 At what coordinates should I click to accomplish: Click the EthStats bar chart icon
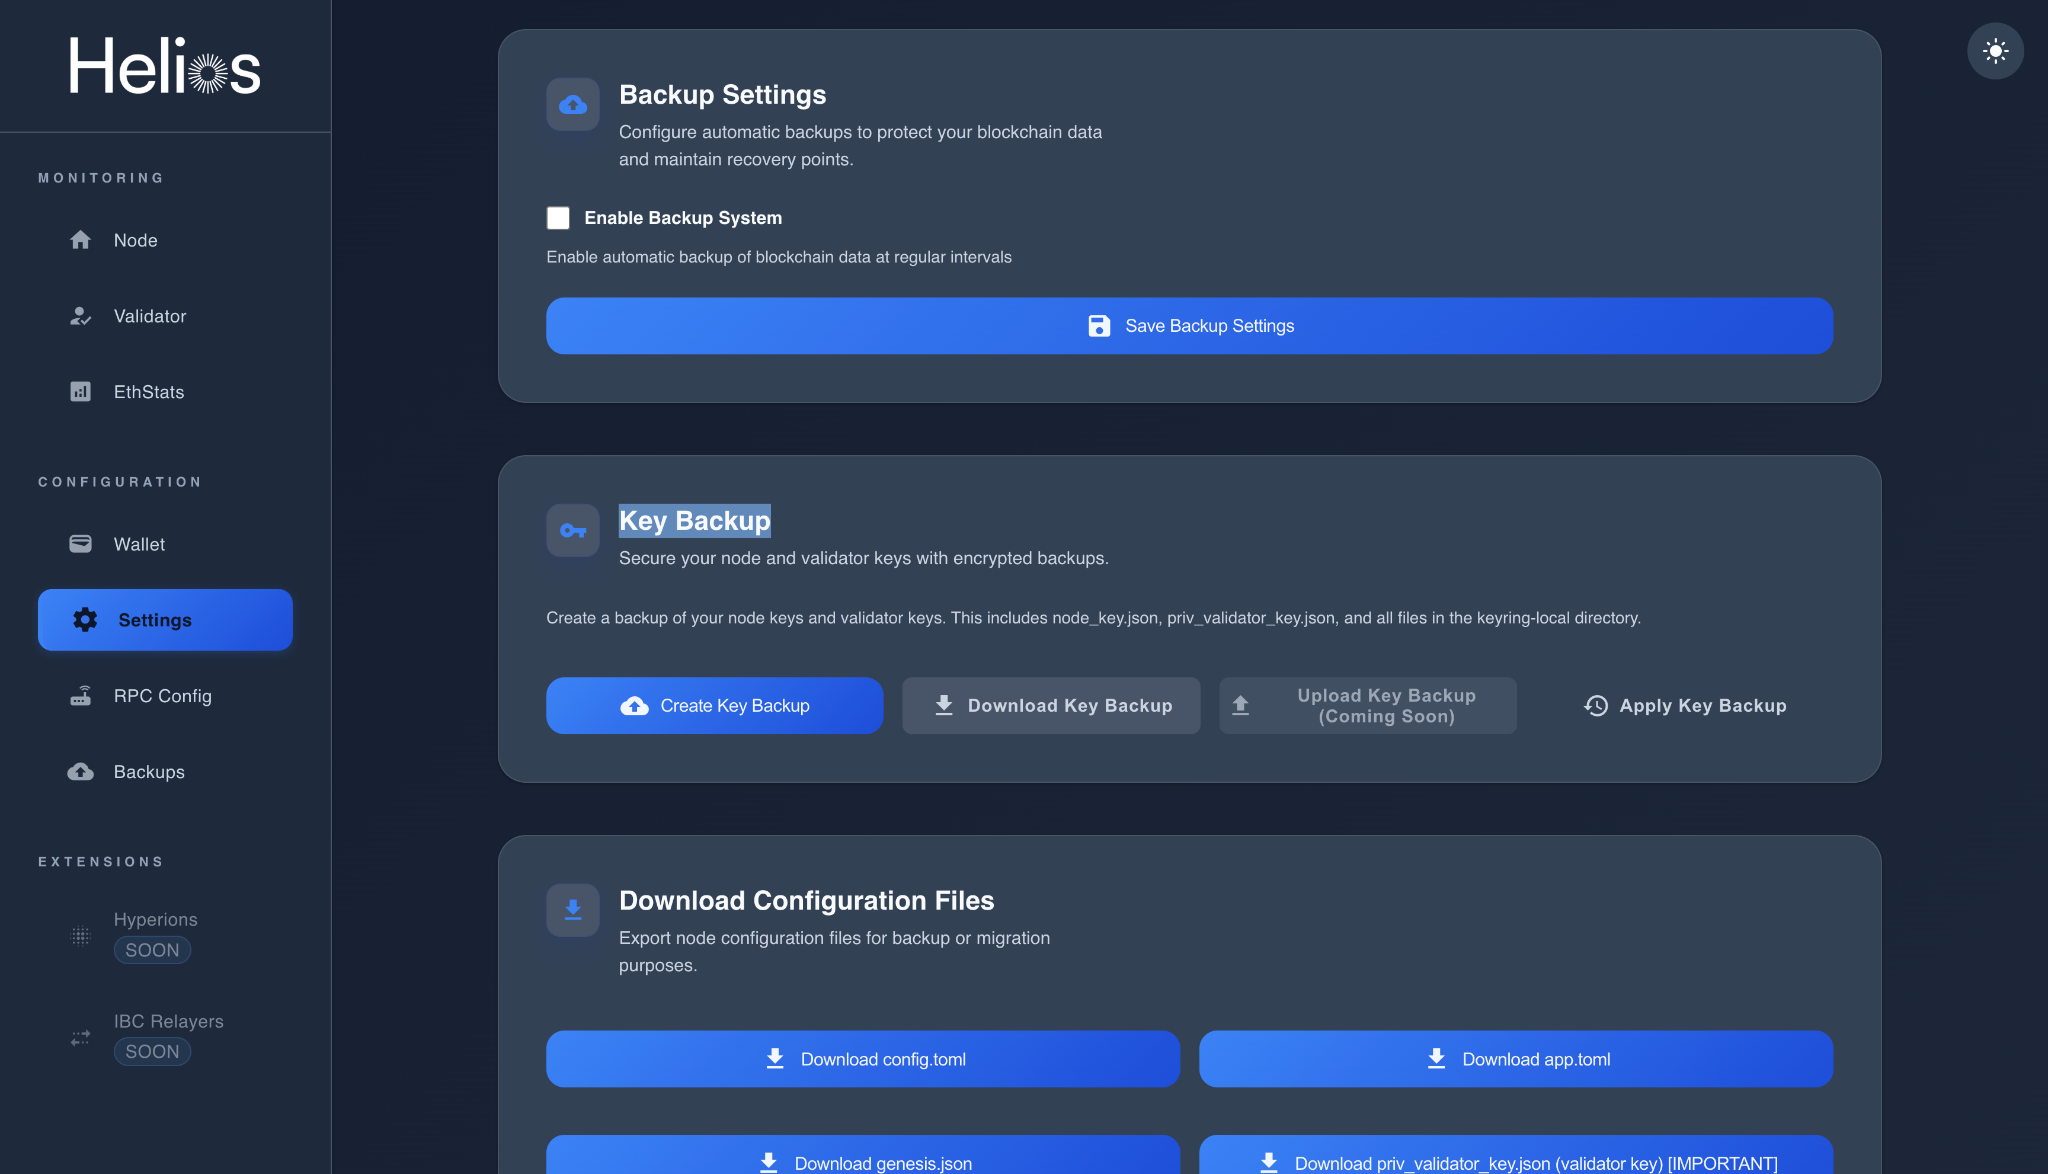pyautogui.click(x=80, y=391)
